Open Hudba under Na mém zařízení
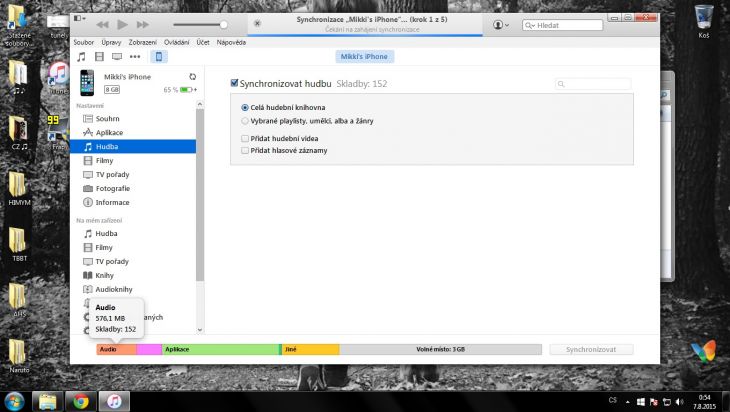 pos(106,234)
